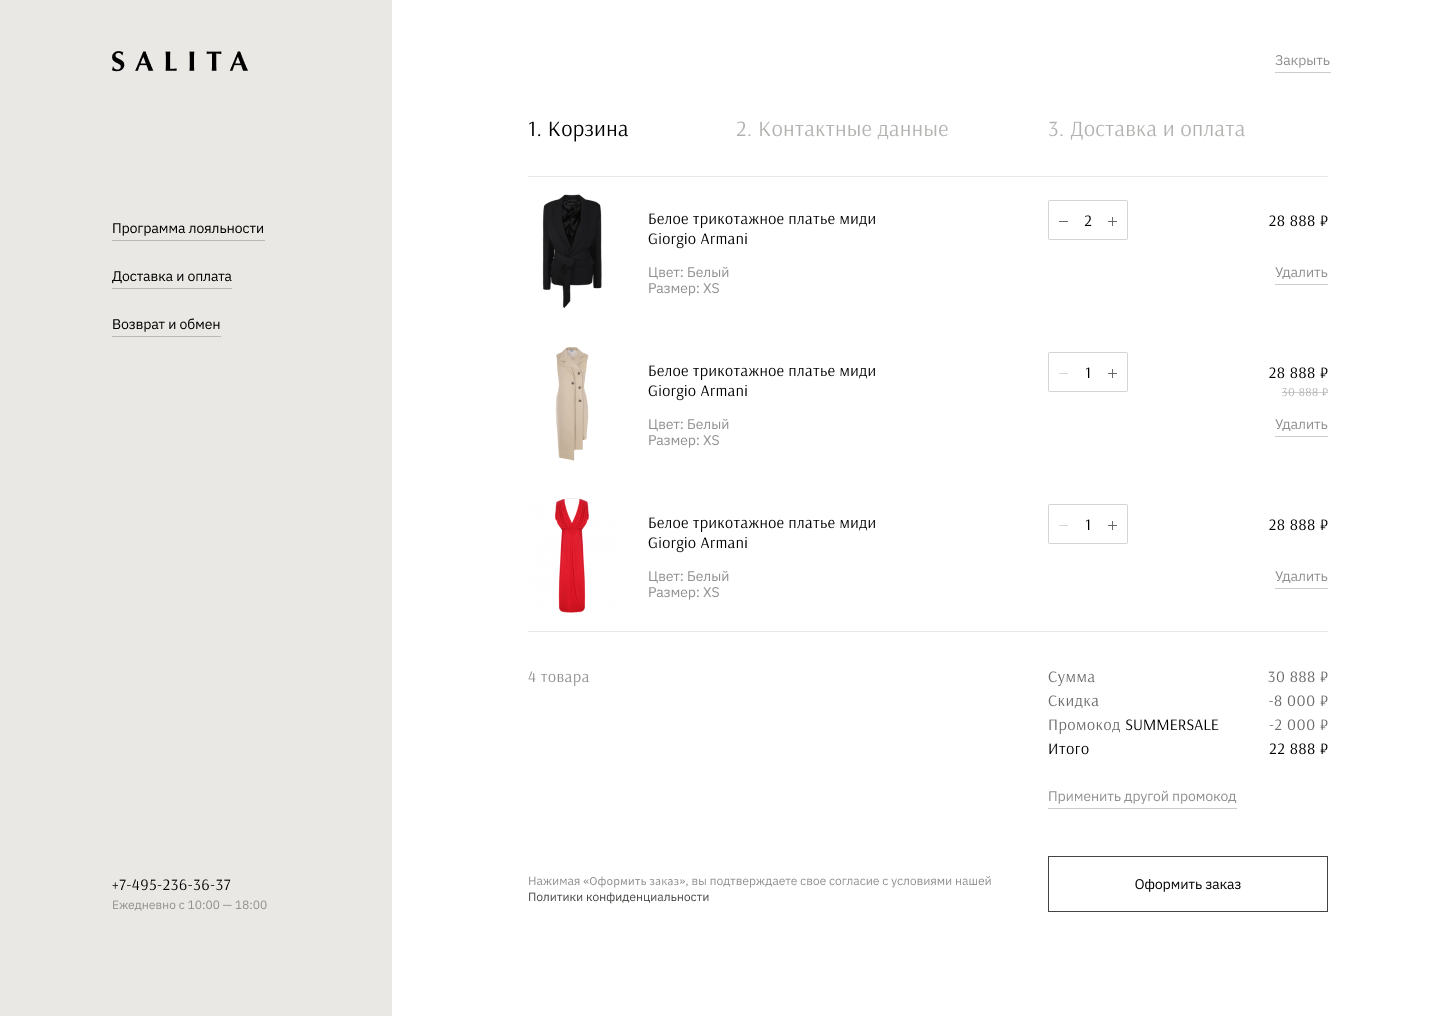Open Возврат и обмен in the sidebar
This screenshot has width=1440, height=1016.
[x=166, y=325]
